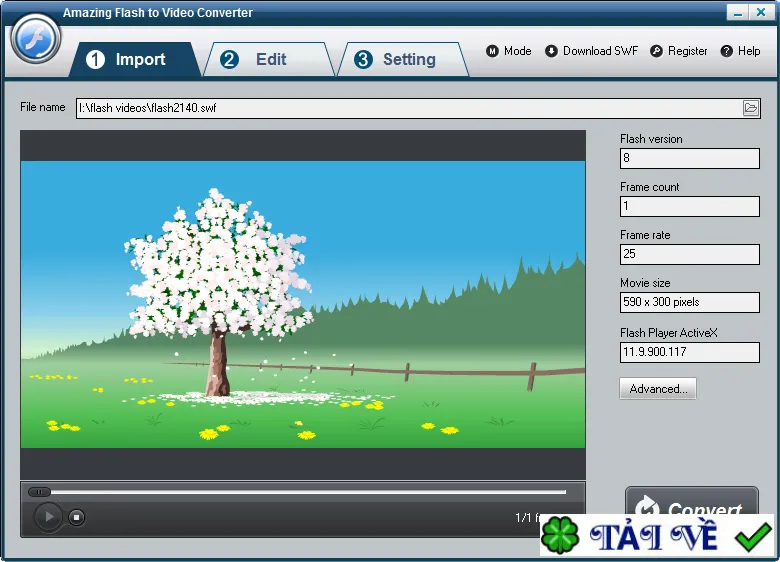780x562 pixels.
Task: Stop the flash preview playback
Action: click(76, 517)
